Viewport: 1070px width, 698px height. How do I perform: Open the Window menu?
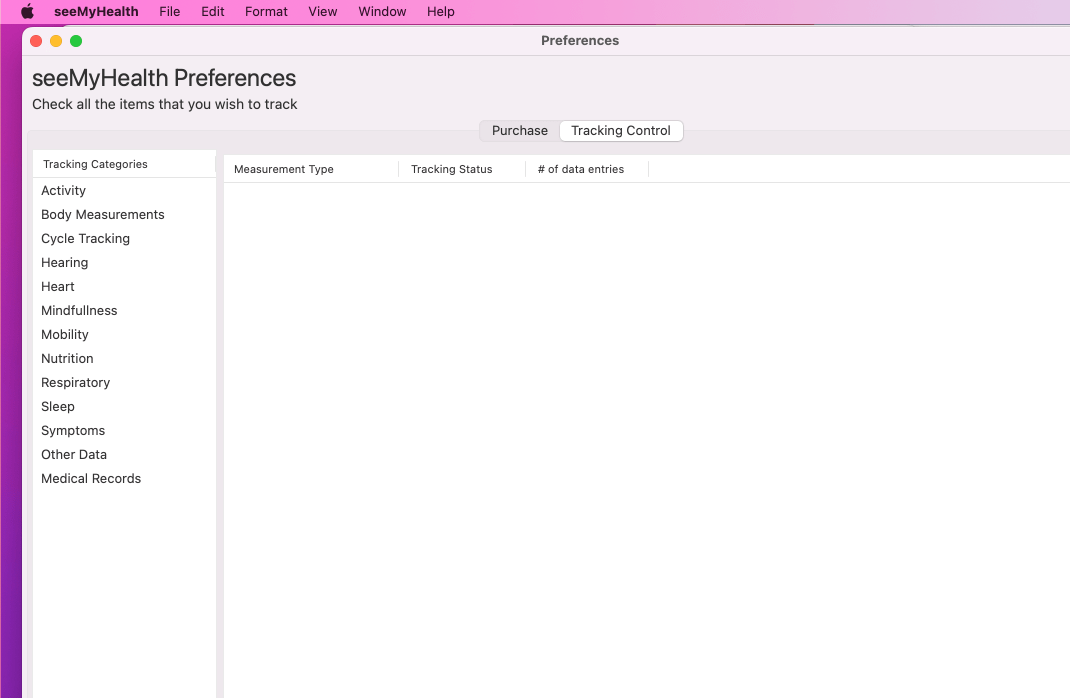pyautogui.click(x=382, y=12)
